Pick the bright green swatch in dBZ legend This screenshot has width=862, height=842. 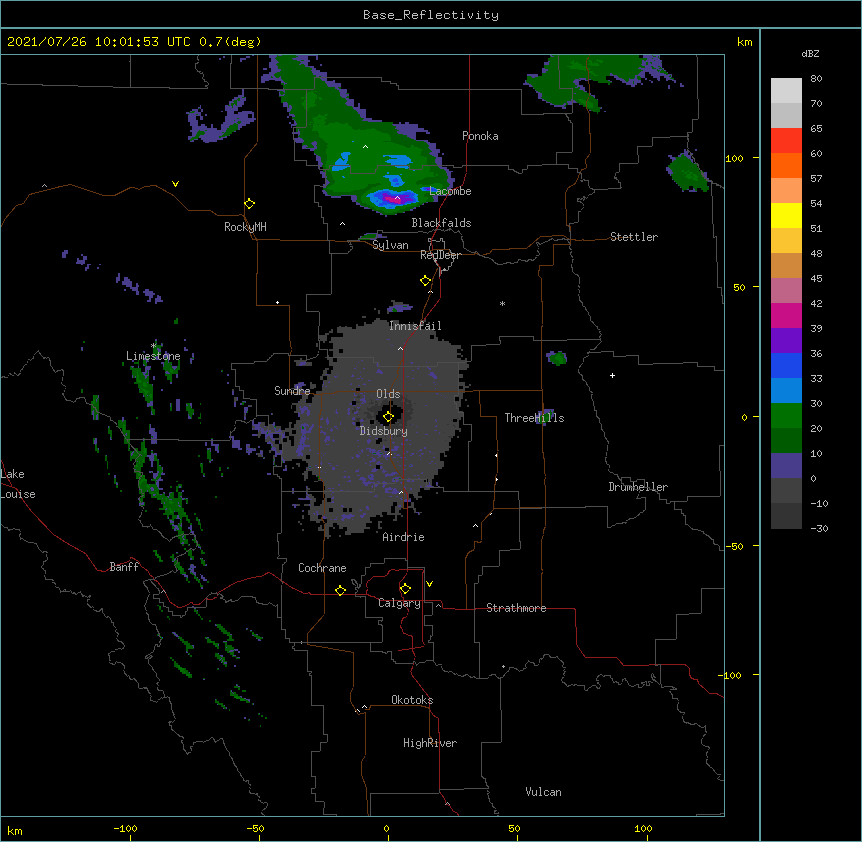pyautogui.click(x=786, y=416)
